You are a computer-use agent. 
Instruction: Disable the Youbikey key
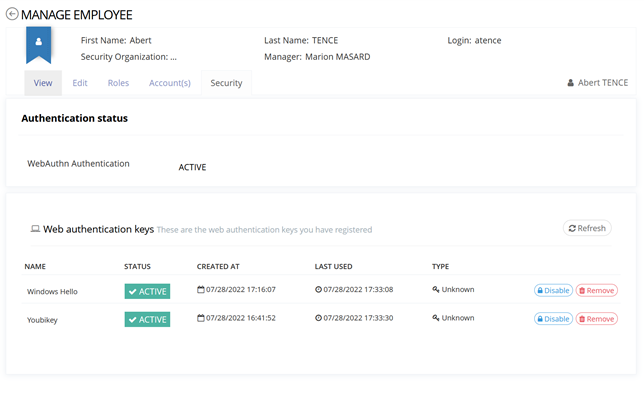click(x=553, y=319)
